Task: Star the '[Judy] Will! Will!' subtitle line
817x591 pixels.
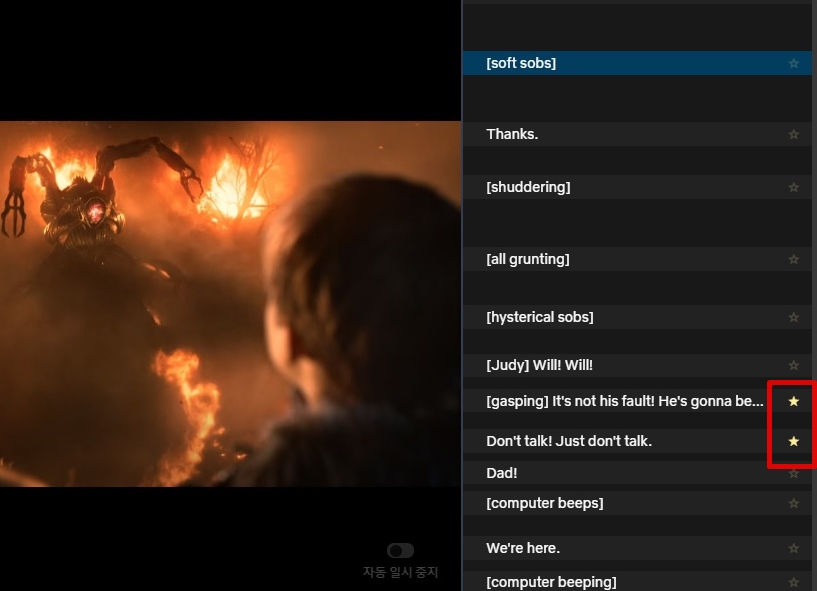Action: click(793, 365)
